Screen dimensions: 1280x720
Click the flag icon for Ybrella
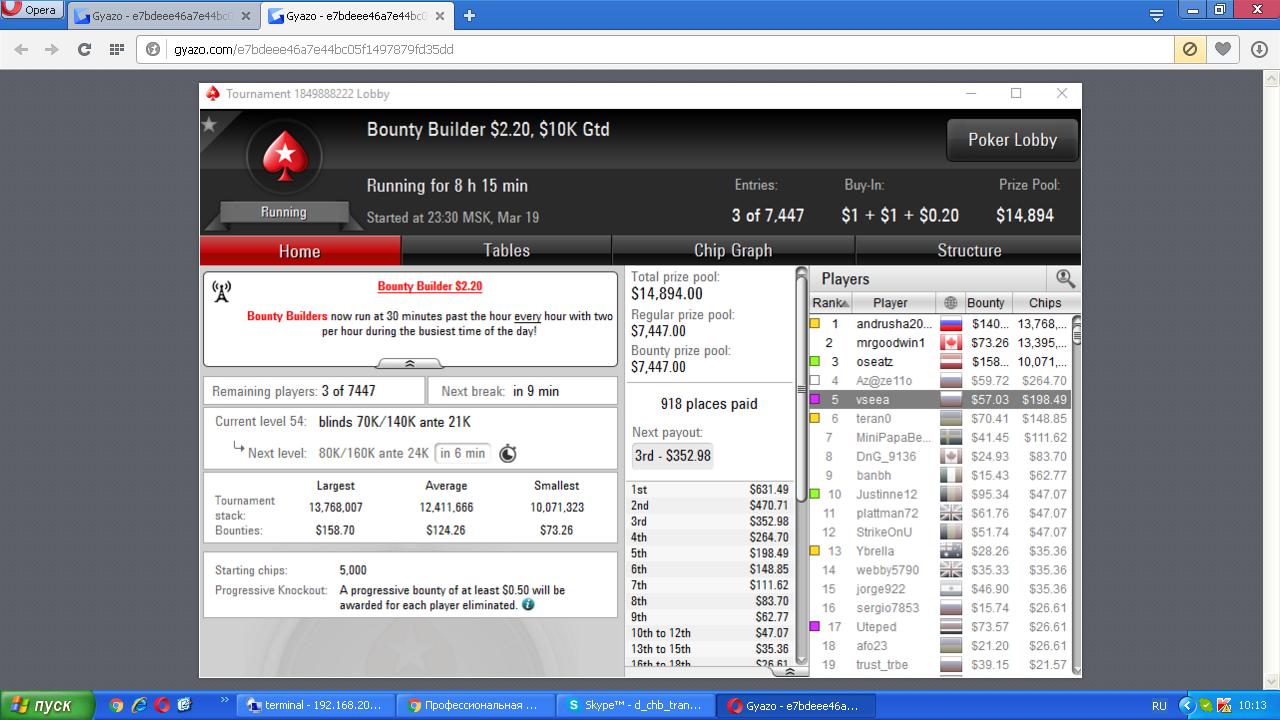pos(951,551)
